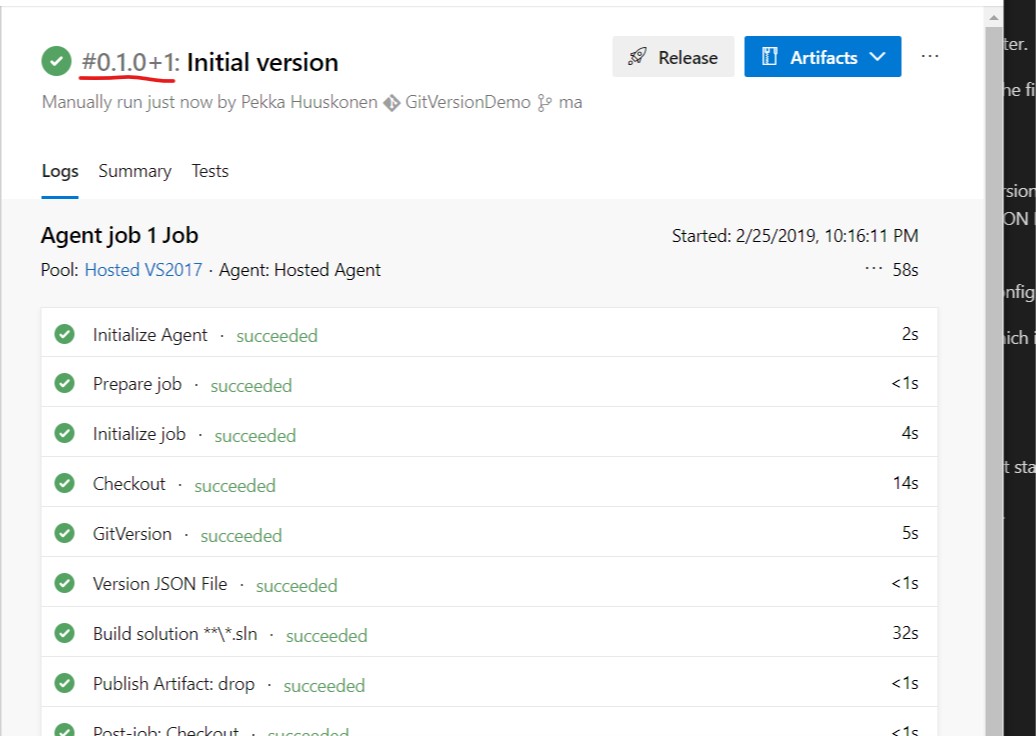Open the Version JSON File step

pos(489,582)
